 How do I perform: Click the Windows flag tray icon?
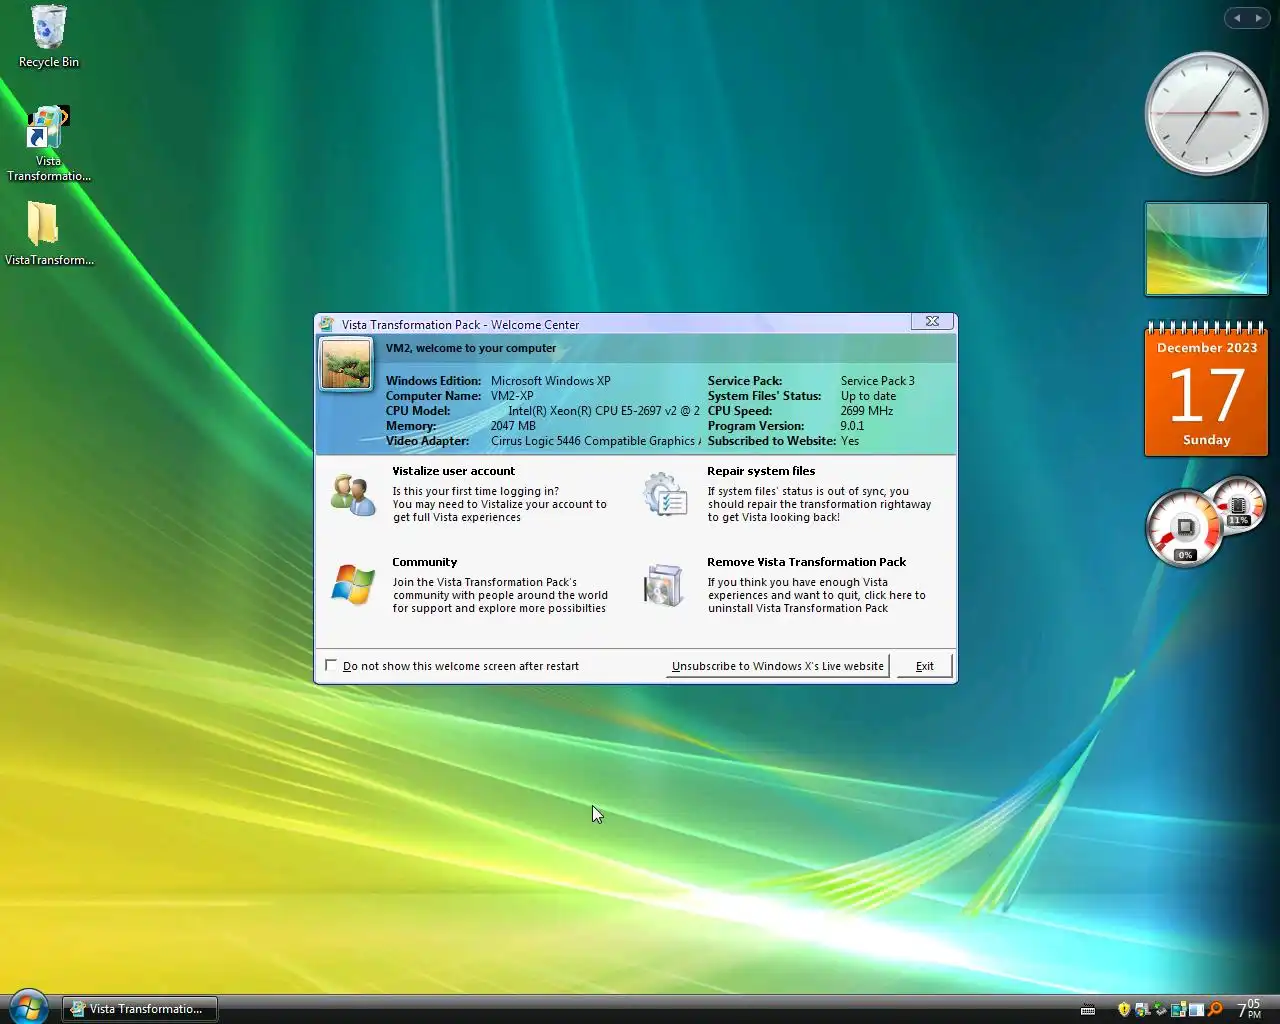tap(1142, 1010)
